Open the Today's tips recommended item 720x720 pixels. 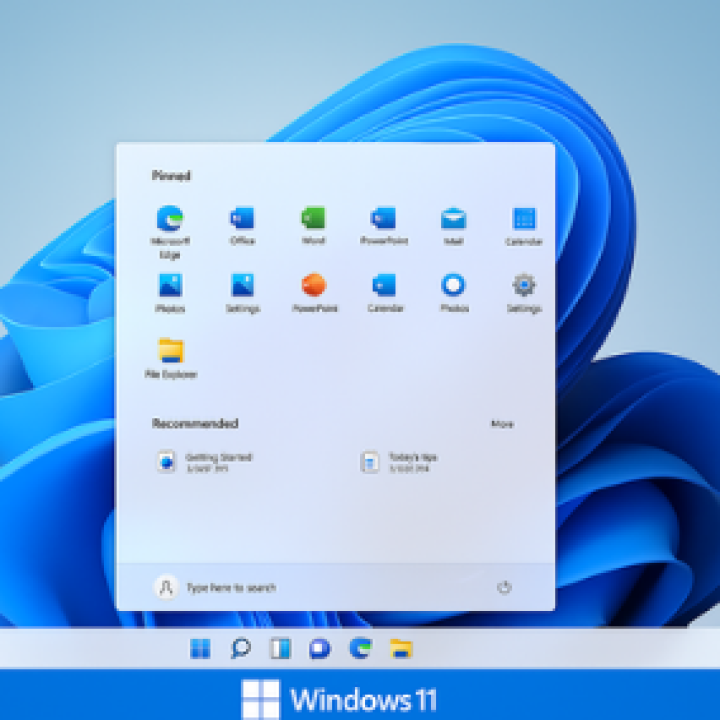[399, 462]
